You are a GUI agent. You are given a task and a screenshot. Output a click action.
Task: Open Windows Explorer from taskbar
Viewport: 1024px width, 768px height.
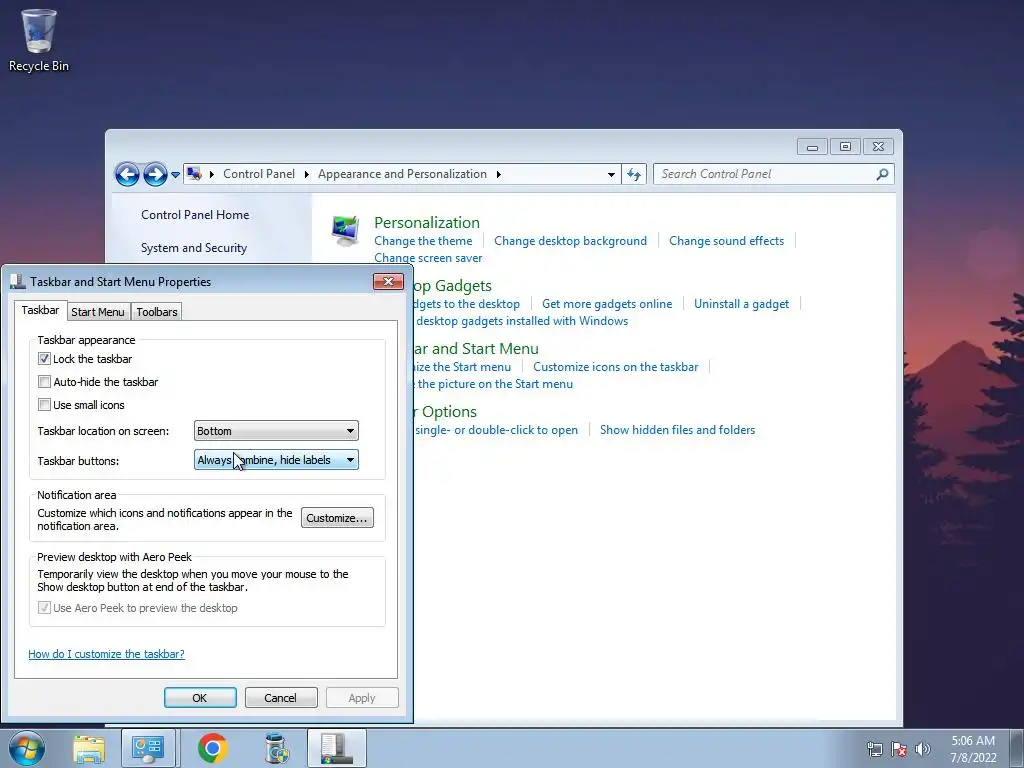(x=89, y=748)
